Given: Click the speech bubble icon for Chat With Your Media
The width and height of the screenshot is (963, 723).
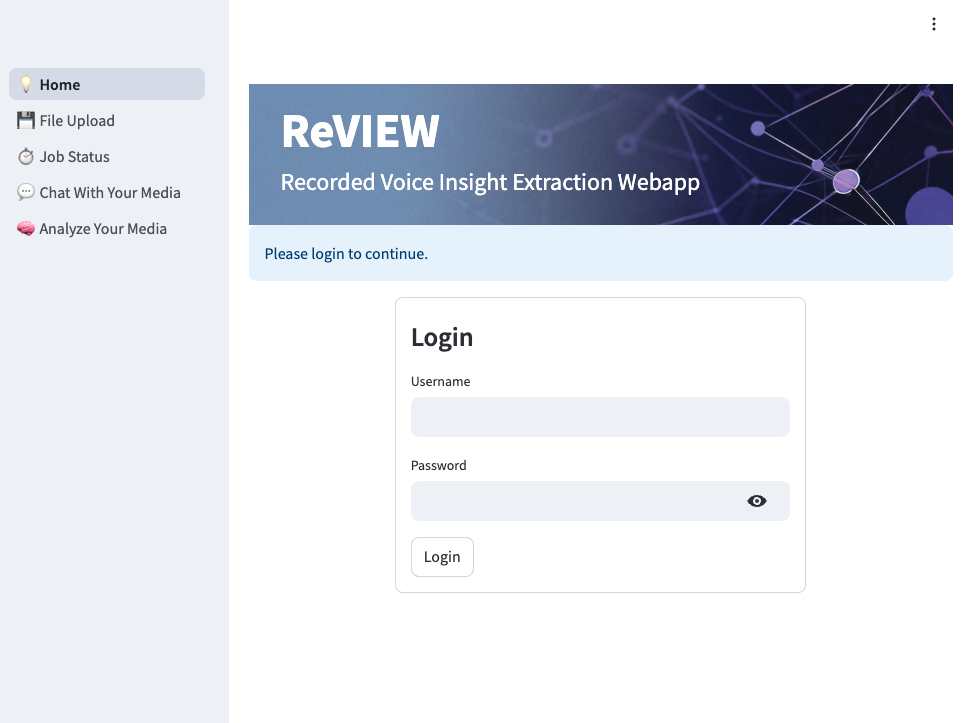Looking at the screenshot, I should [25, 192].
